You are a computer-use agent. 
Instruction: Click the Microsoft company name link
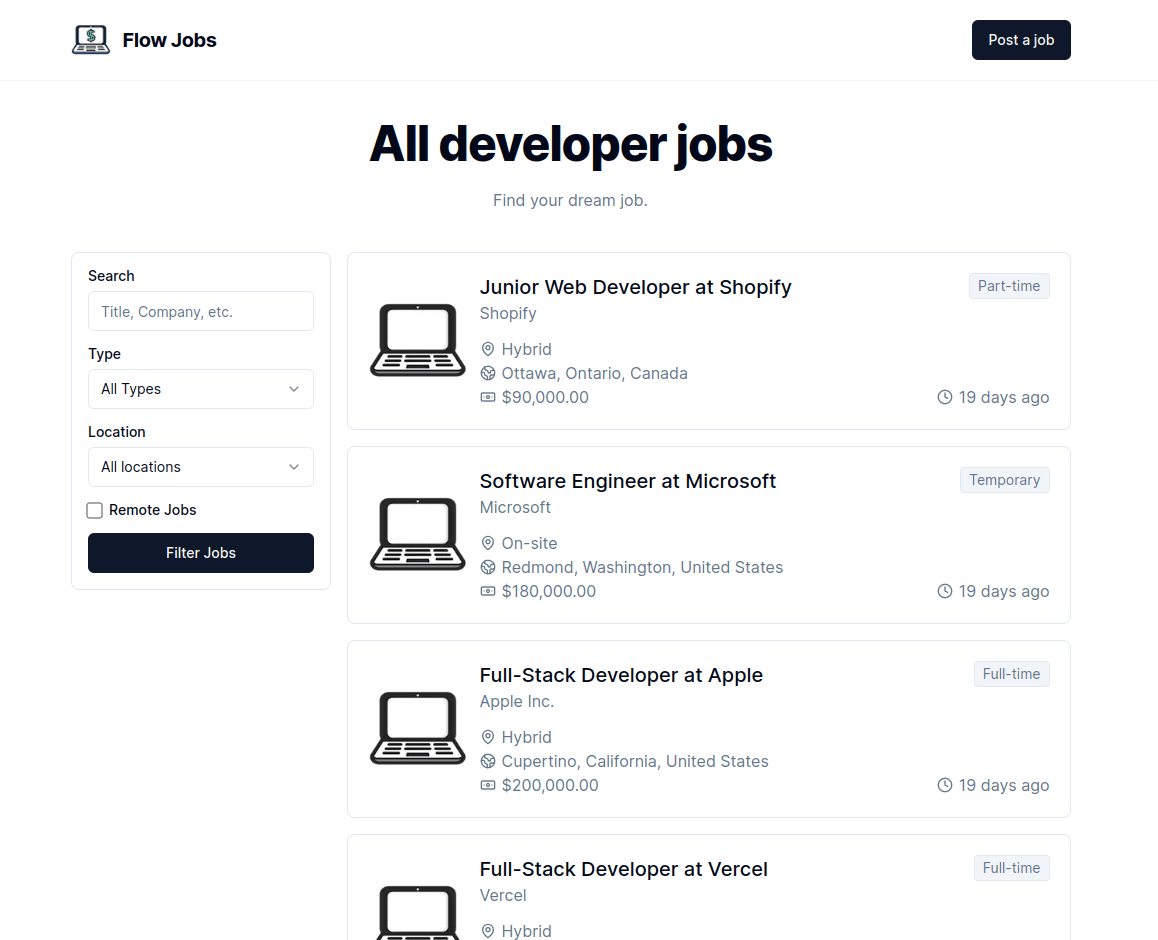point(515,507)
